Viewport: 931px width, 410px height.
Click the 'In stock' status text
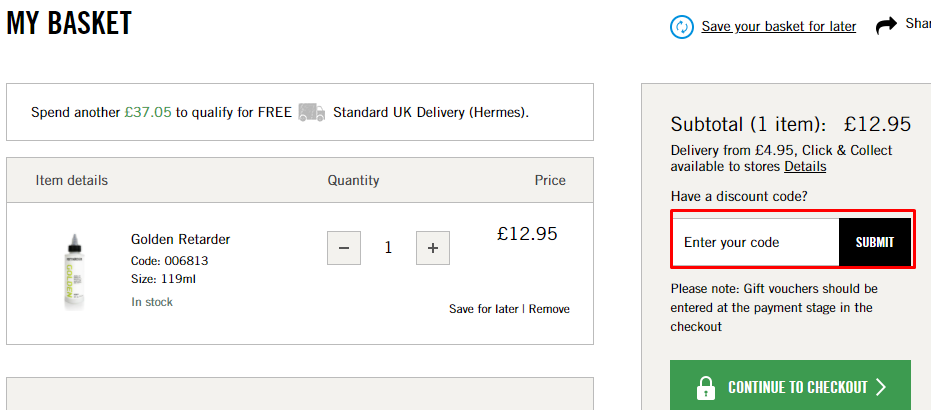tap(152, 302)
